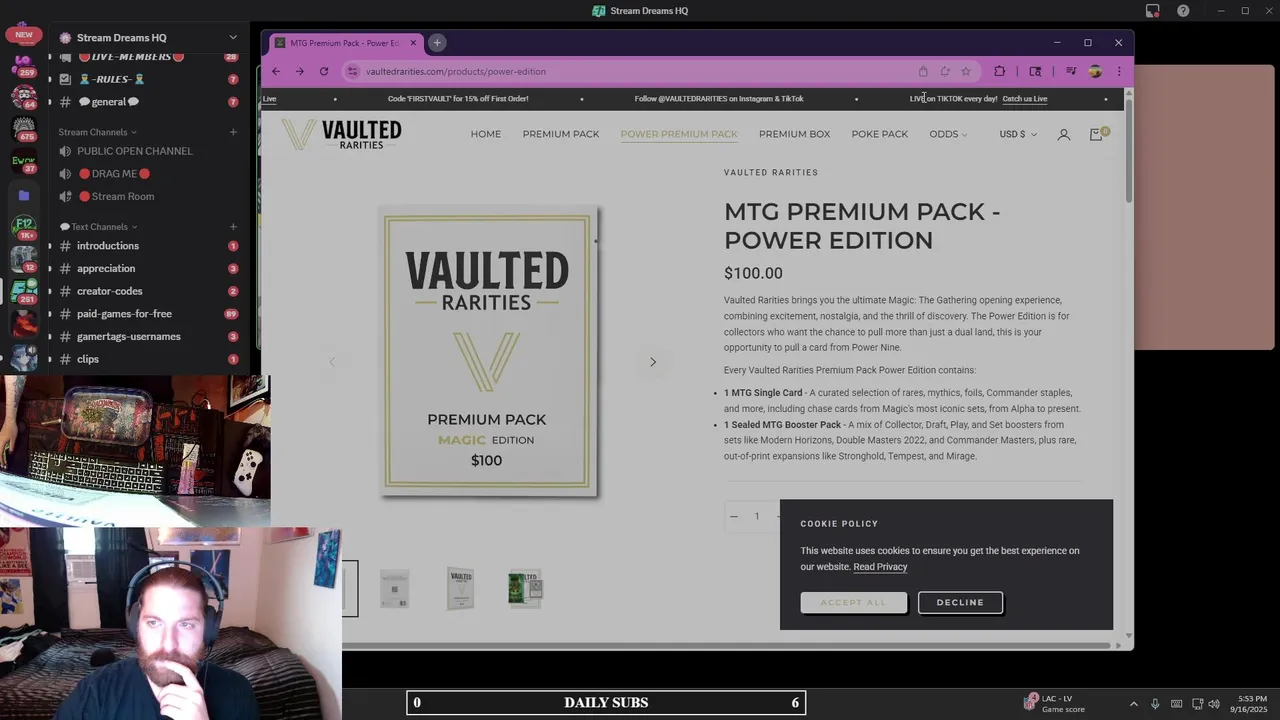The width and height of the screenshot is (1280, 720).
Task: Open the browser profile avatar
Action: coord(1095,71)
